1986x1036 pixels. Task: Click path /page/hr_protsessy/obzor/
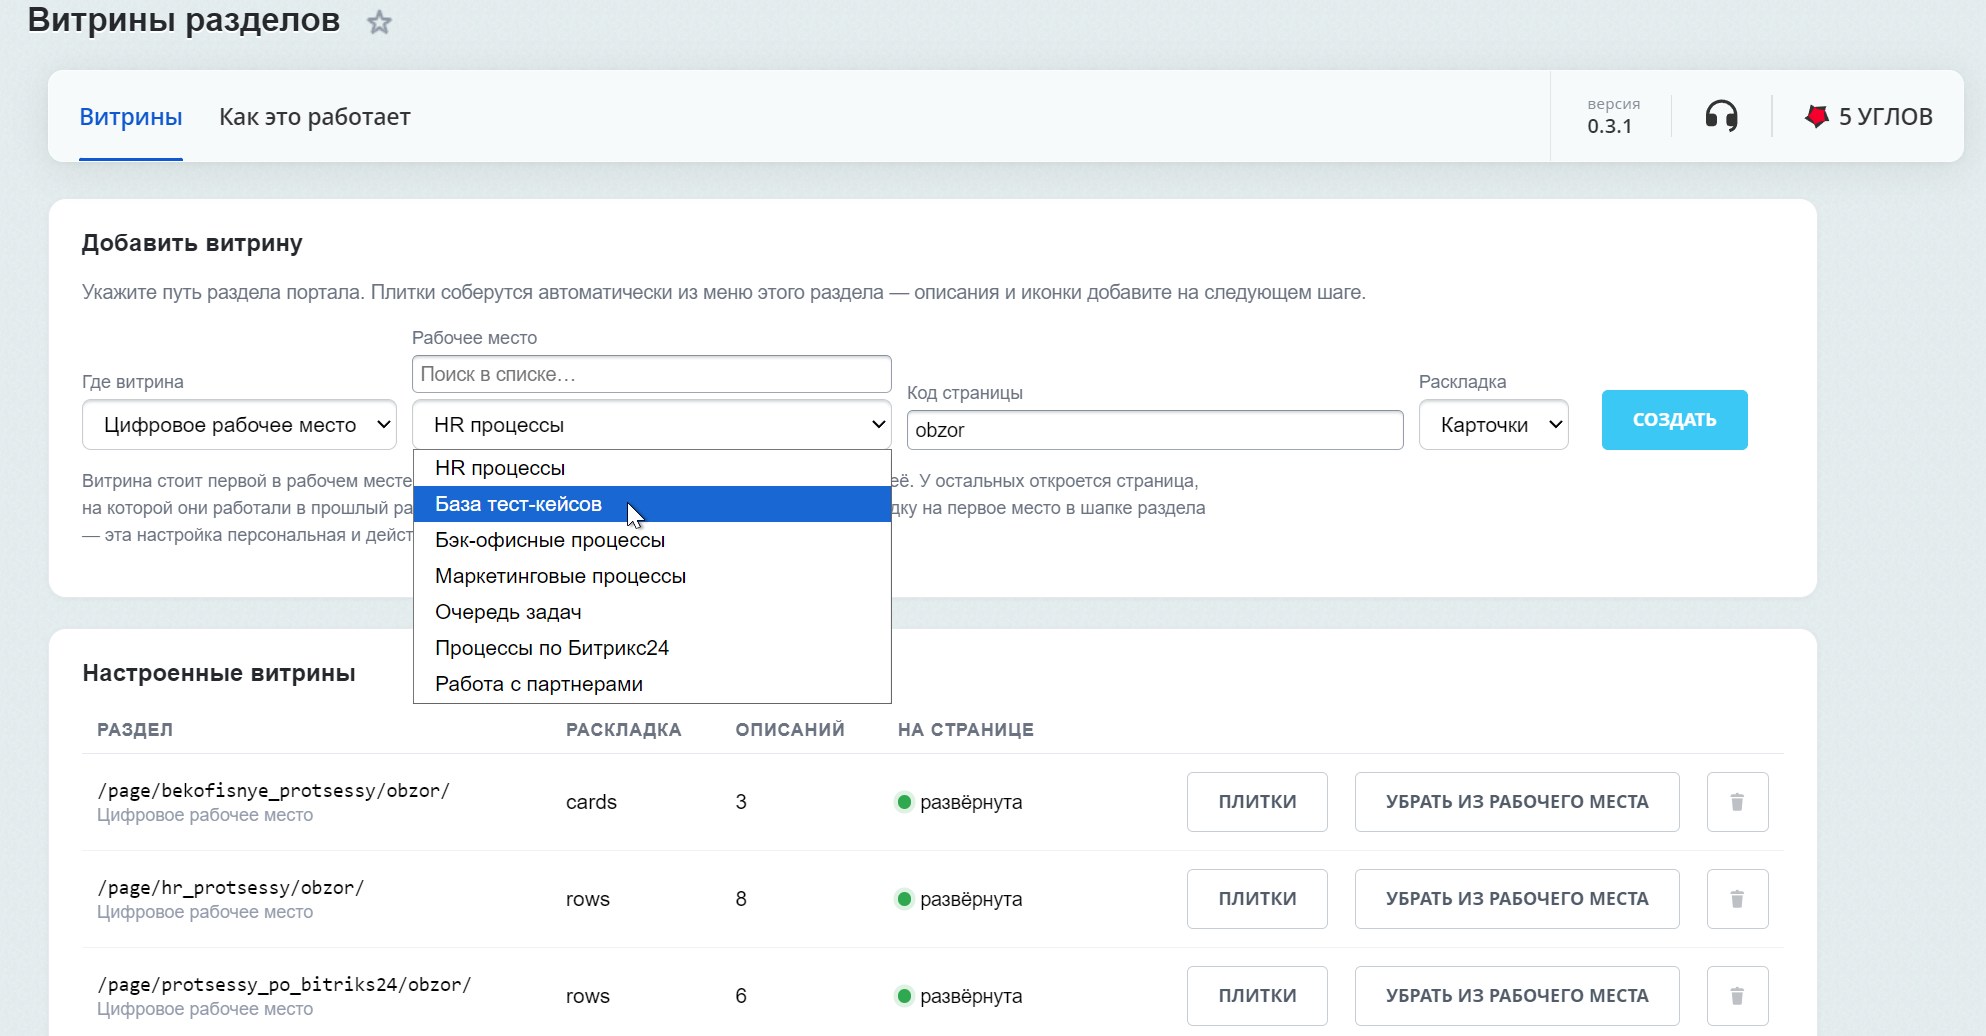(230, 887)
